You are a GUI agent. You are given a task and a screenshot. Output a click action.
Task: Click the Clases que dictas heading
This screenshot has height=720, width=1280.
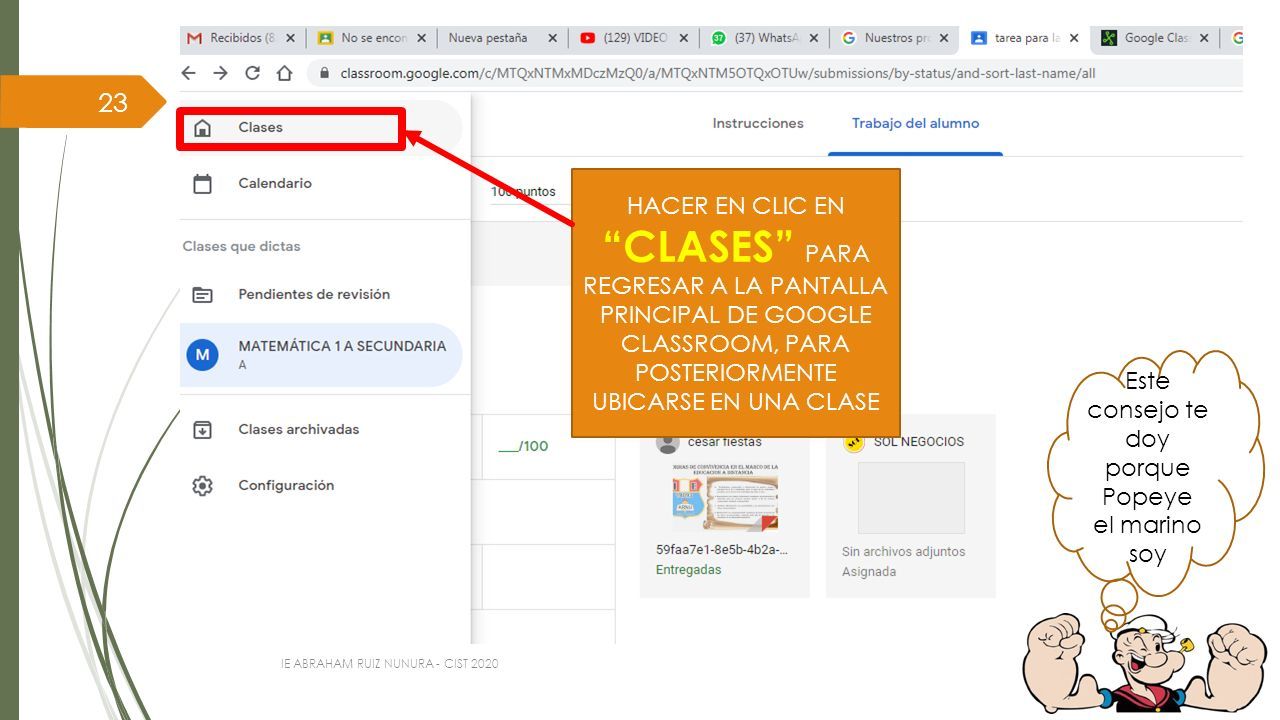tap(241, 247)
